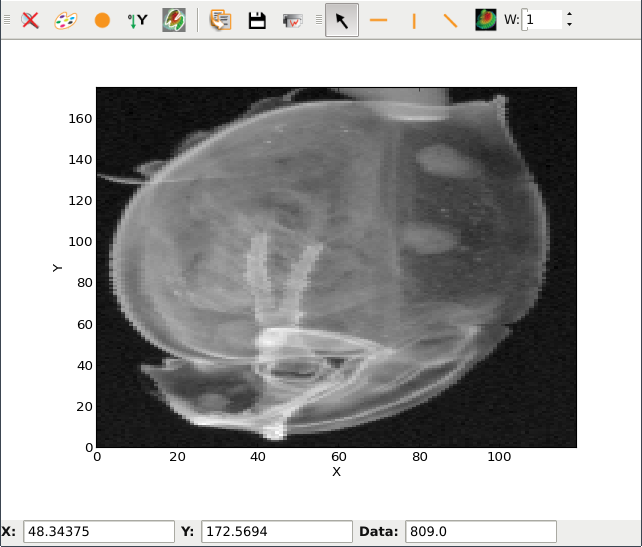Save the plot with floppy disk icon
This screenshot has height=547, width=642.
pyautogui.click(x=257, y=20)
